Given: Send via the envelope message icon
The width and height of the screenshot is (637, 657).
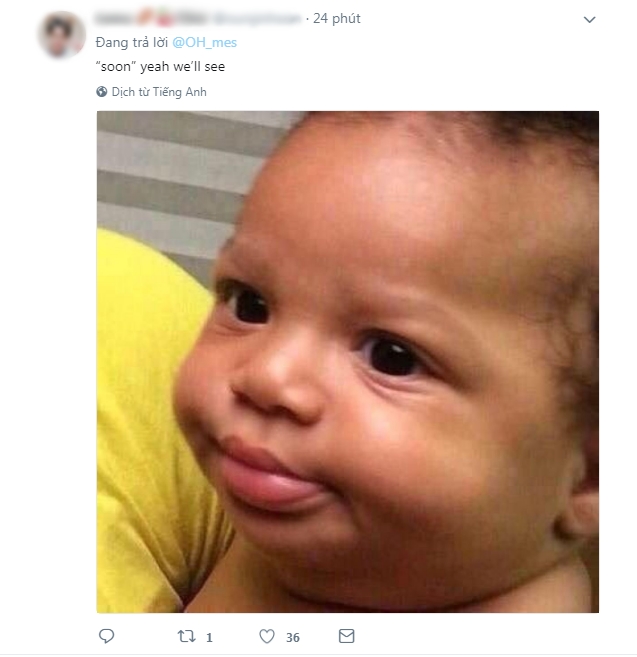Looking at the screenshot, I should (x=346, y=636).
